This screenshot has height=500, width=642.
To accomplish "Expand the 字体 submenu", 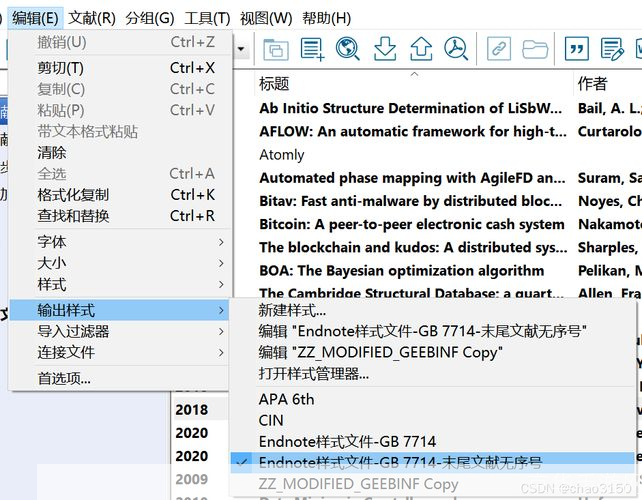I will pyautogui.click(x=120, y=242).
